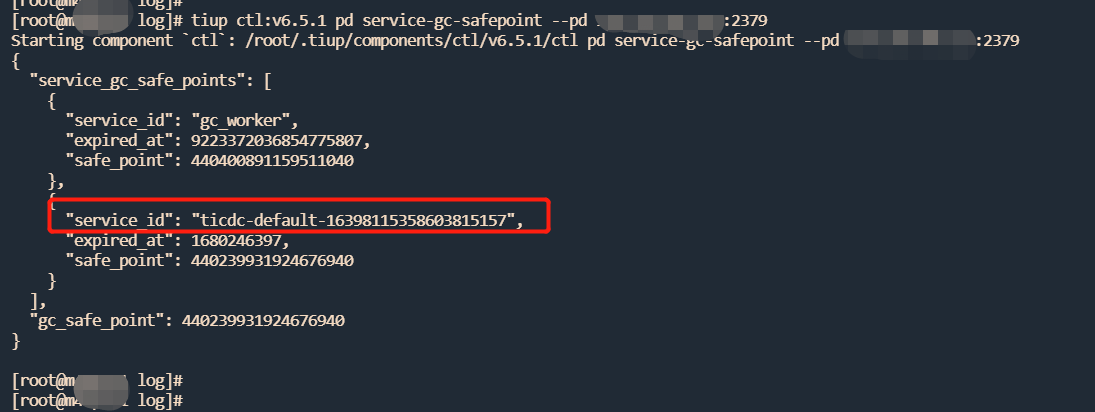1095x412 pixels.
Task: Click the closing square bracket of array
Action: [x=35, y=300]
